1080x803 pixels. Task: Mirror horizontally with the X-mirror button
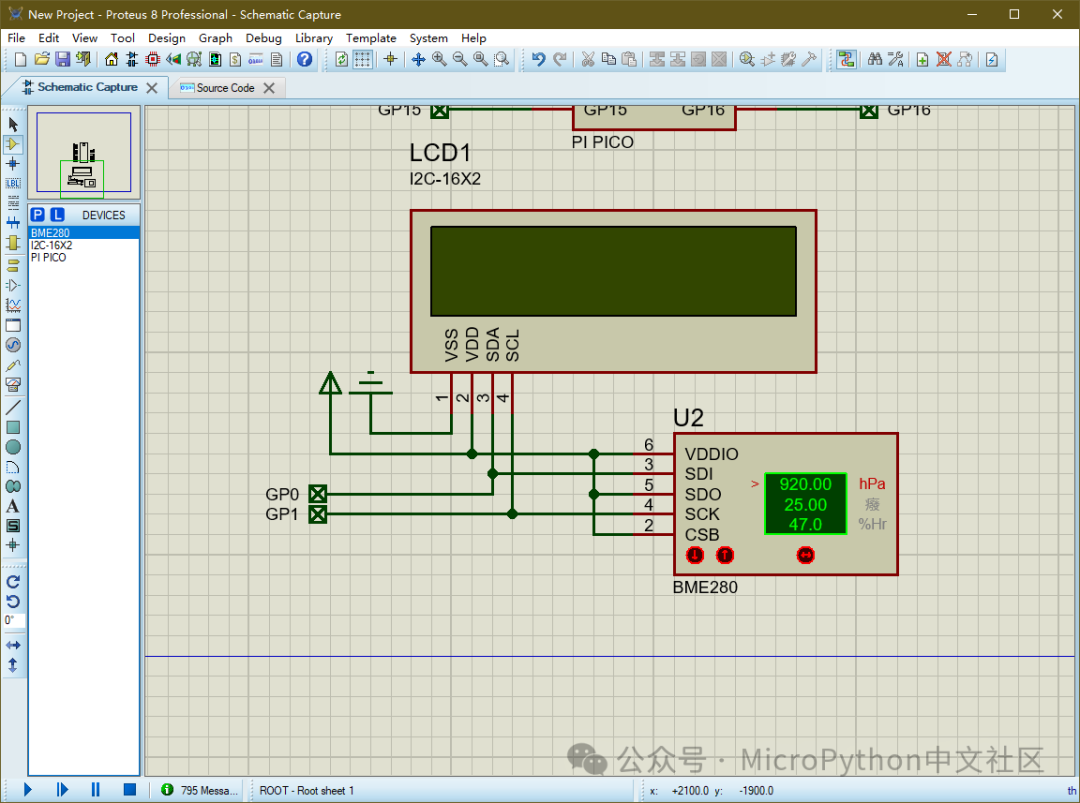(x=12, y=645)
